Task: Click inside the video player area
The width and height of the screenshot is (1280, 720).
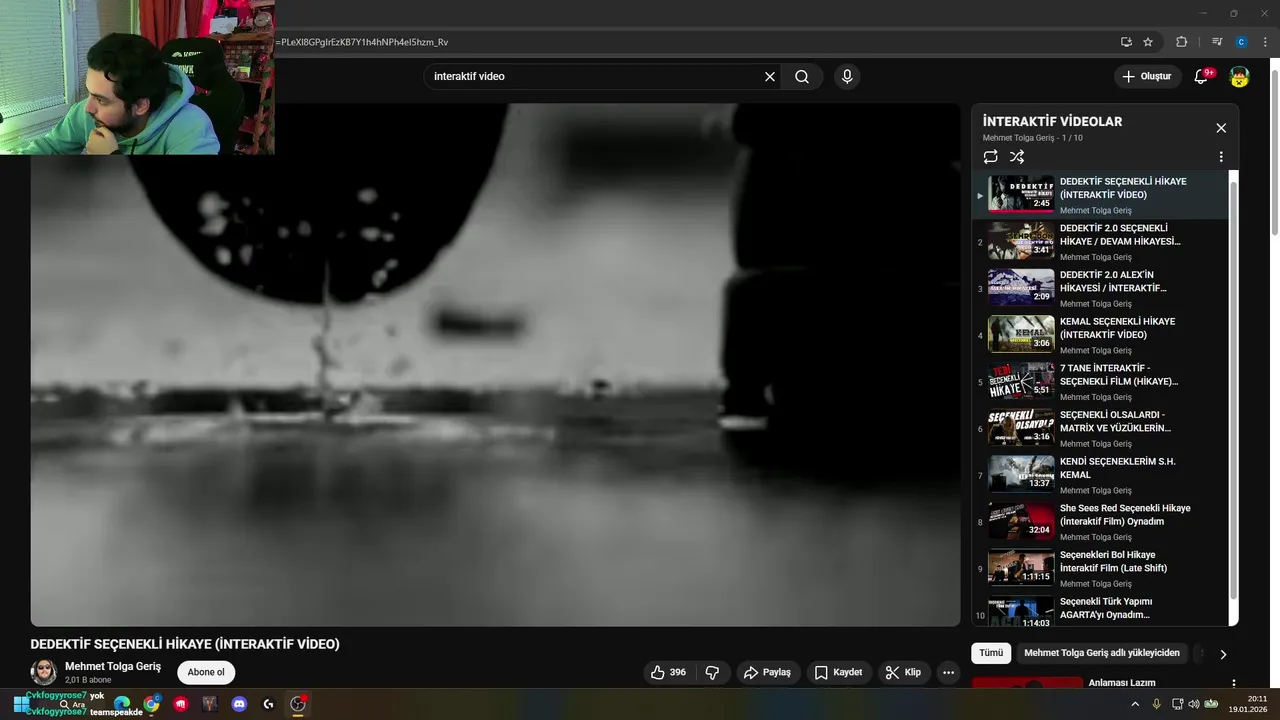Action: tap(495, 365)
